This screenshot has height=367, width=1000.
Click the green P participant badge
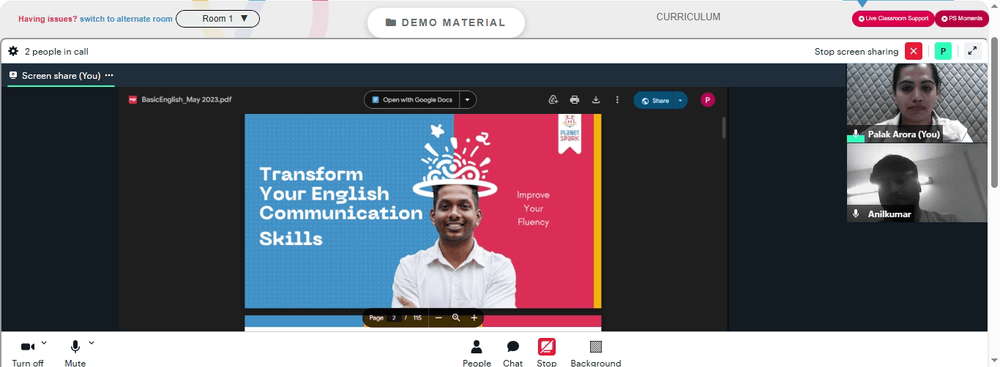tap(943, 51)
